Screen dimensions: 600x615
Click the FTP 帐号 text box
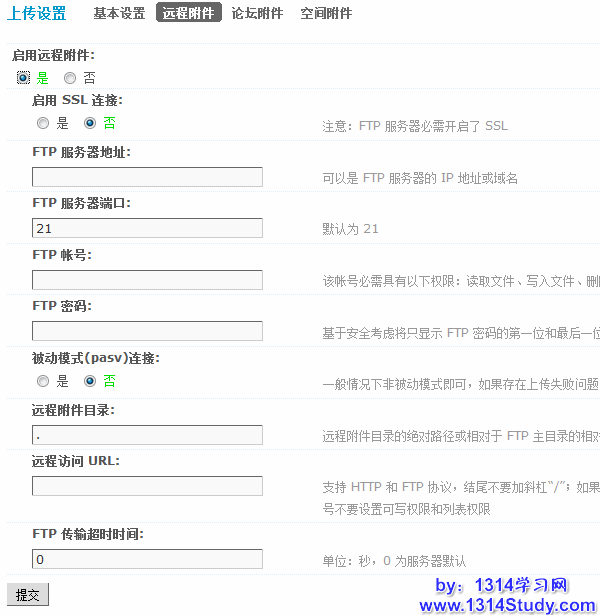click(147, 280)
